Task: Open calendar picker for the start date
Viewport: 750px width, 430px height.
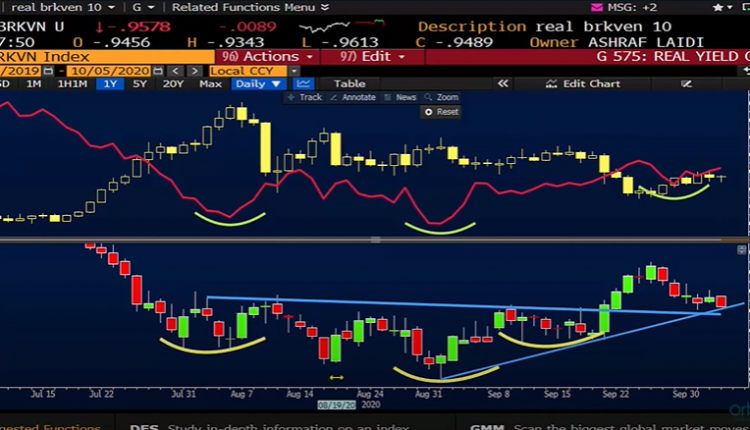Action: pos(48,71)
